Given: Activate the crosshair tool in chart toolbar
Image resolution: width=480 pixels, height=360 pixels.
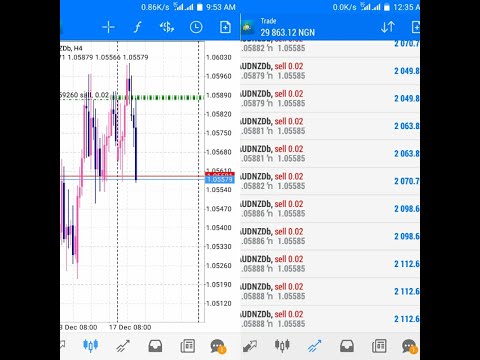Looking at the screenshot, I should click(108, 27).
